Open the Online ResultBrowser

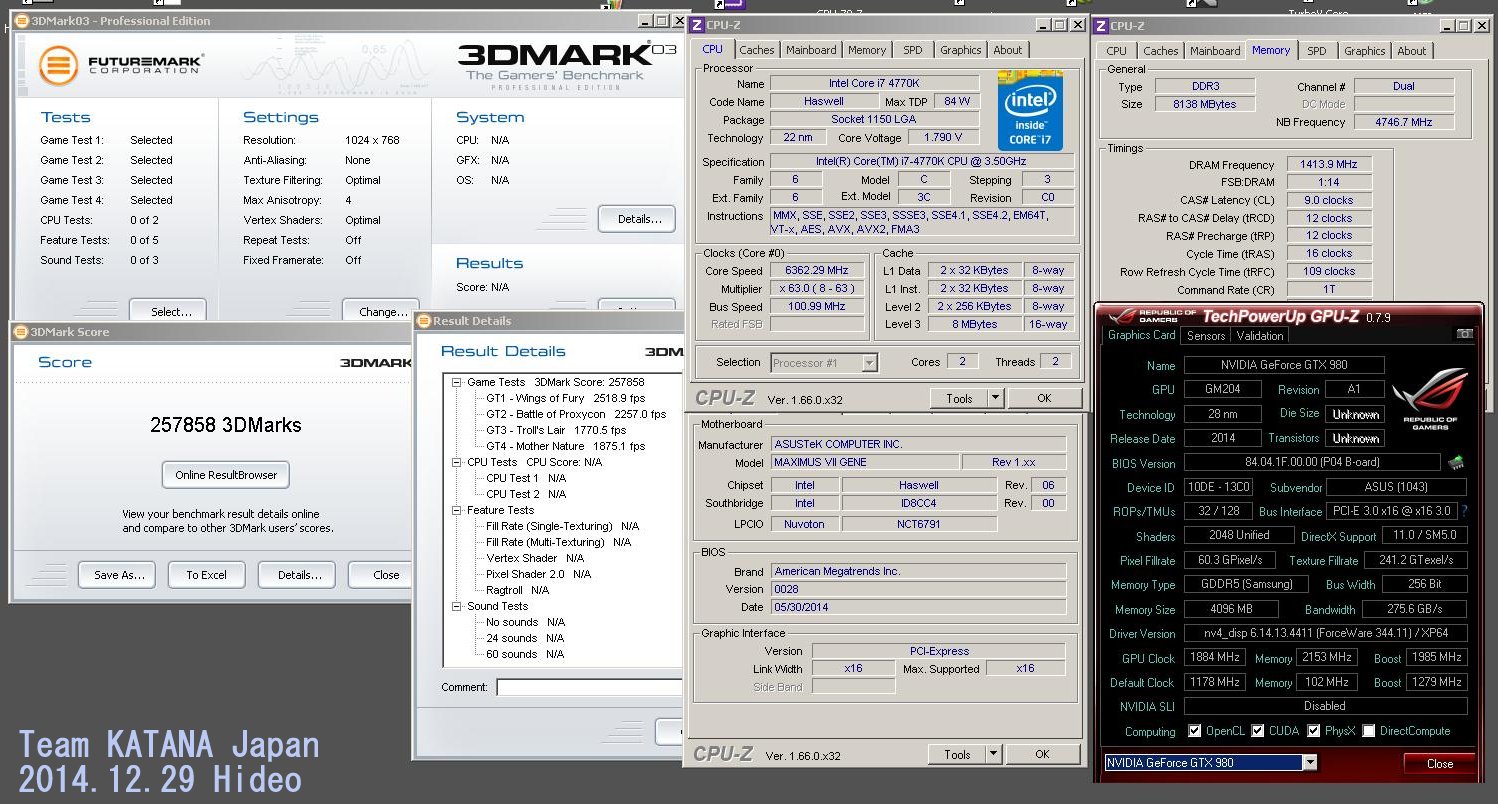coord(226,475)
